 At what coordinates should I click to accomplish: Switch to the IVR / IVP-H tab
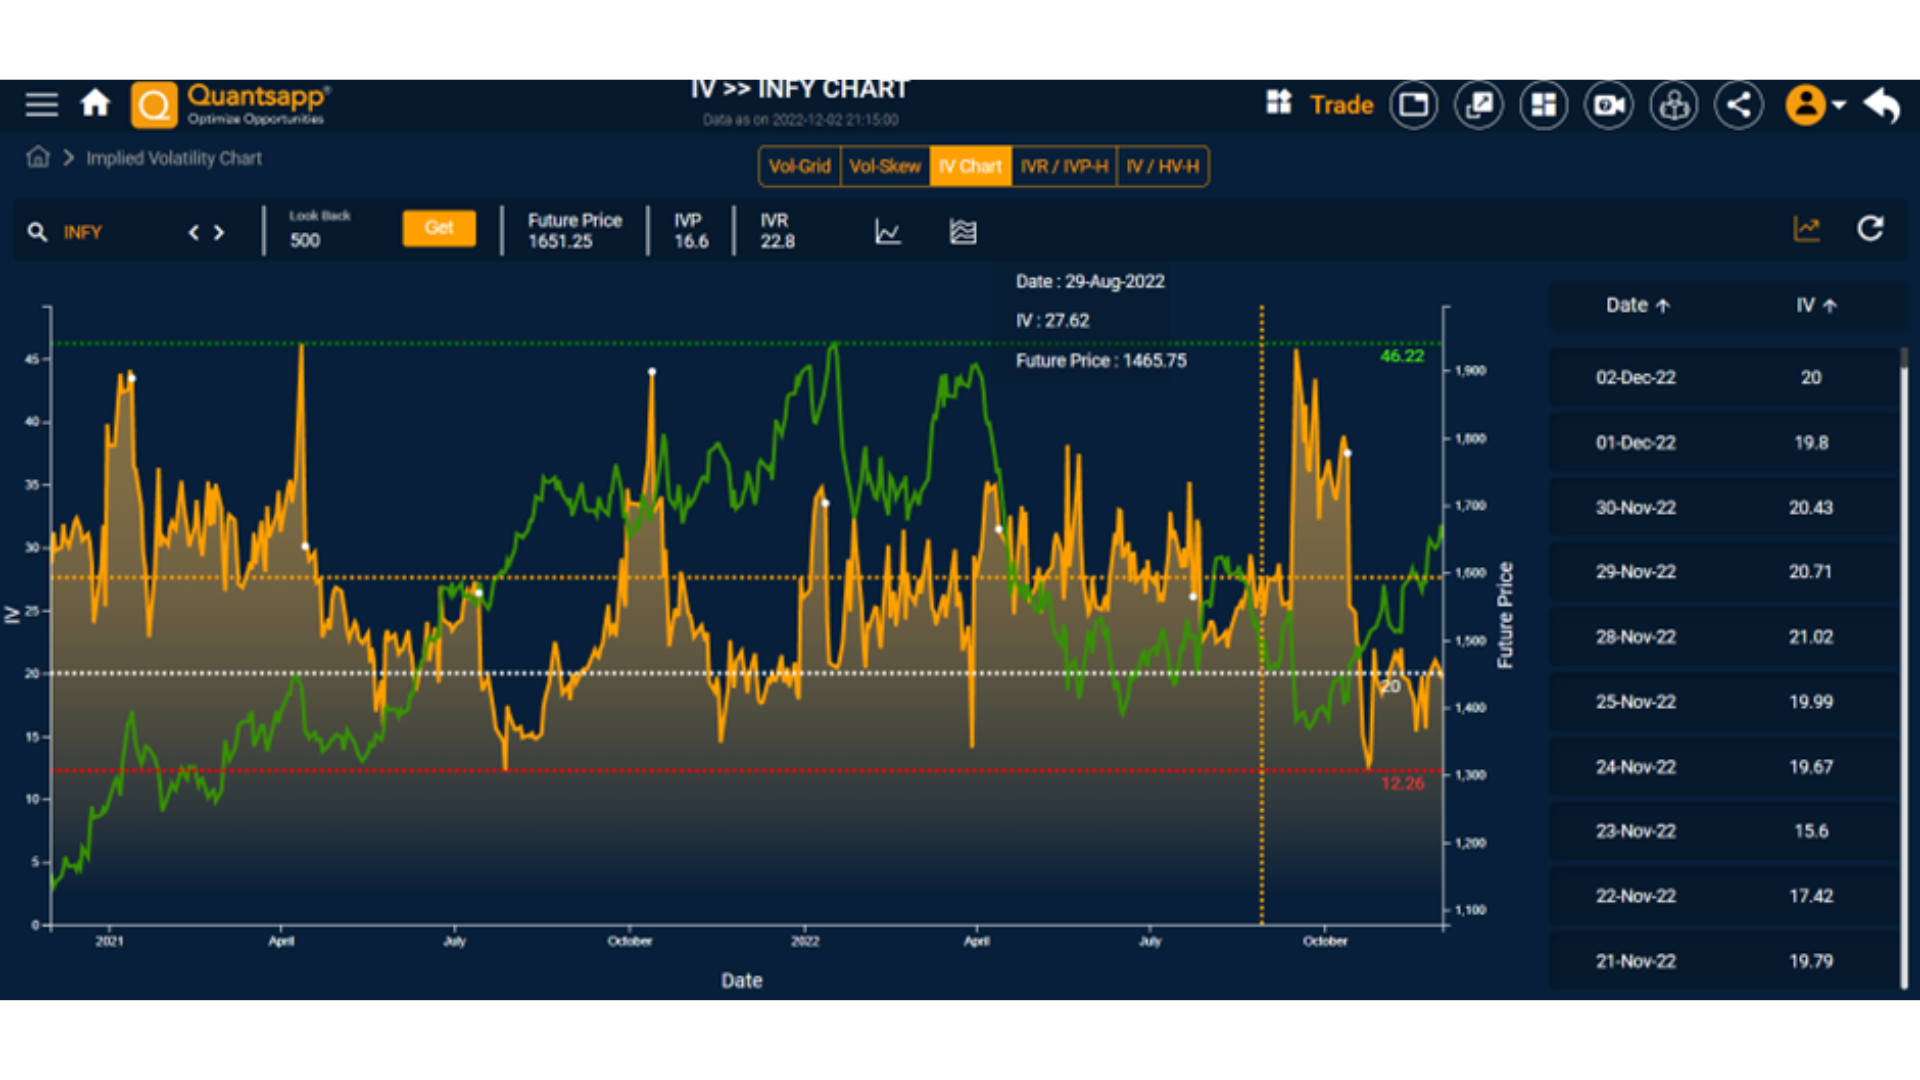coord(1064,166)
